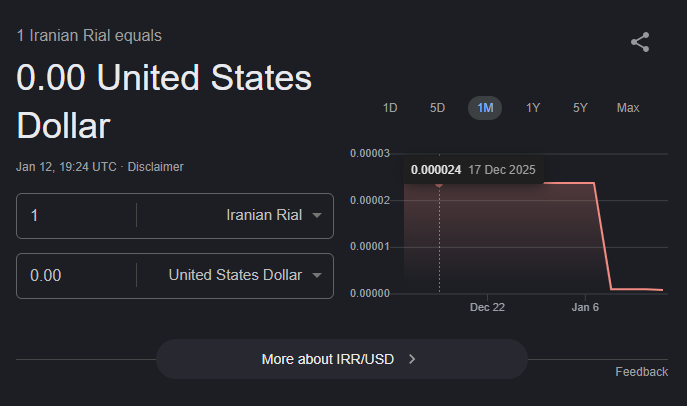Click More about IRR/USD button
Image resolution: width=687 pixels, height=406 pixels.
point(342,359)
